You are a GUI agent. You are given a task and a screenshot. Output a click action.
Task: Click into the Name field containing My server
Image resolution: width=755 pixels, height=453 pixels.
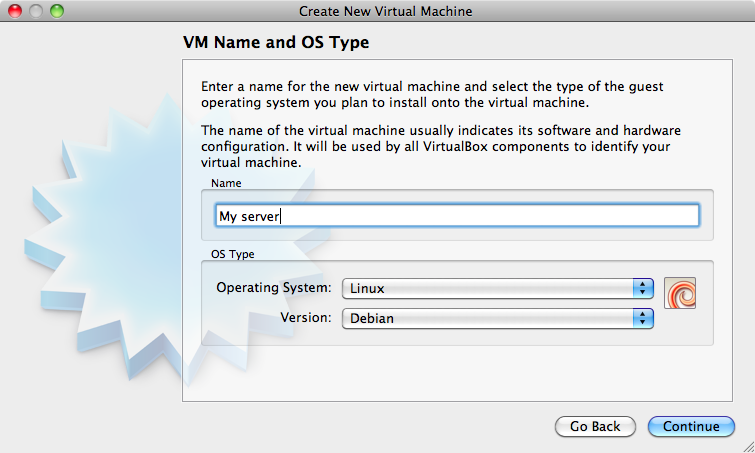click(457, 216)
